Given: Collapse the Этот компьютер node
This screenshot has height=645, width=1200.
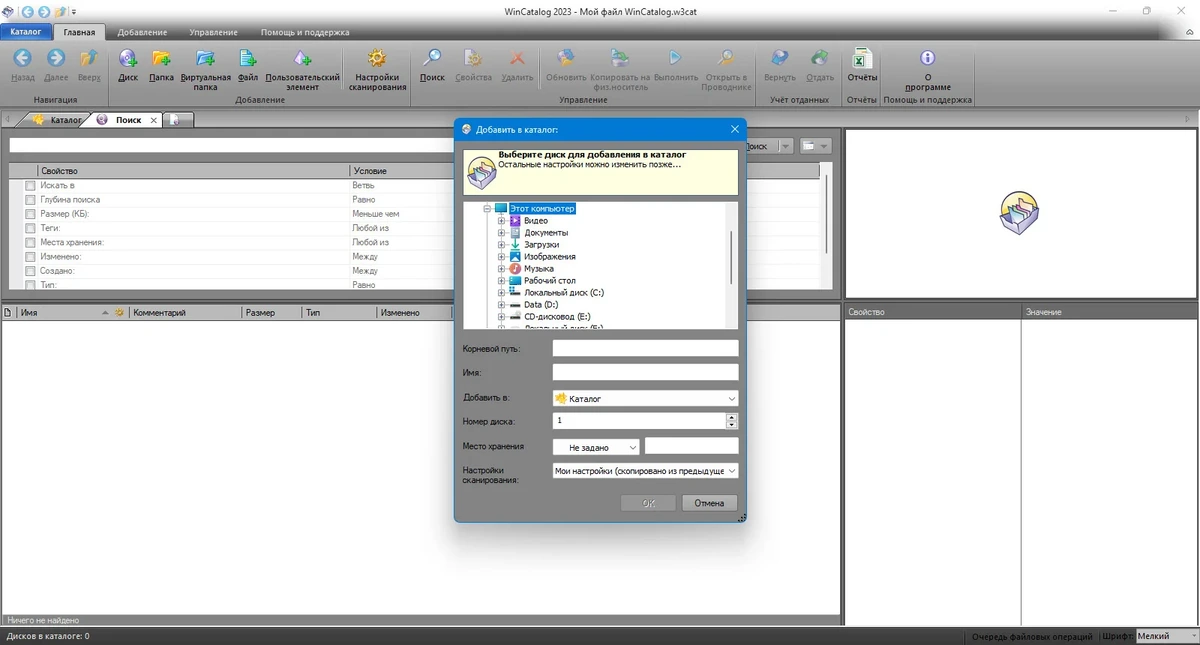Looking at the screenshot, I should [x=488, y=208].
